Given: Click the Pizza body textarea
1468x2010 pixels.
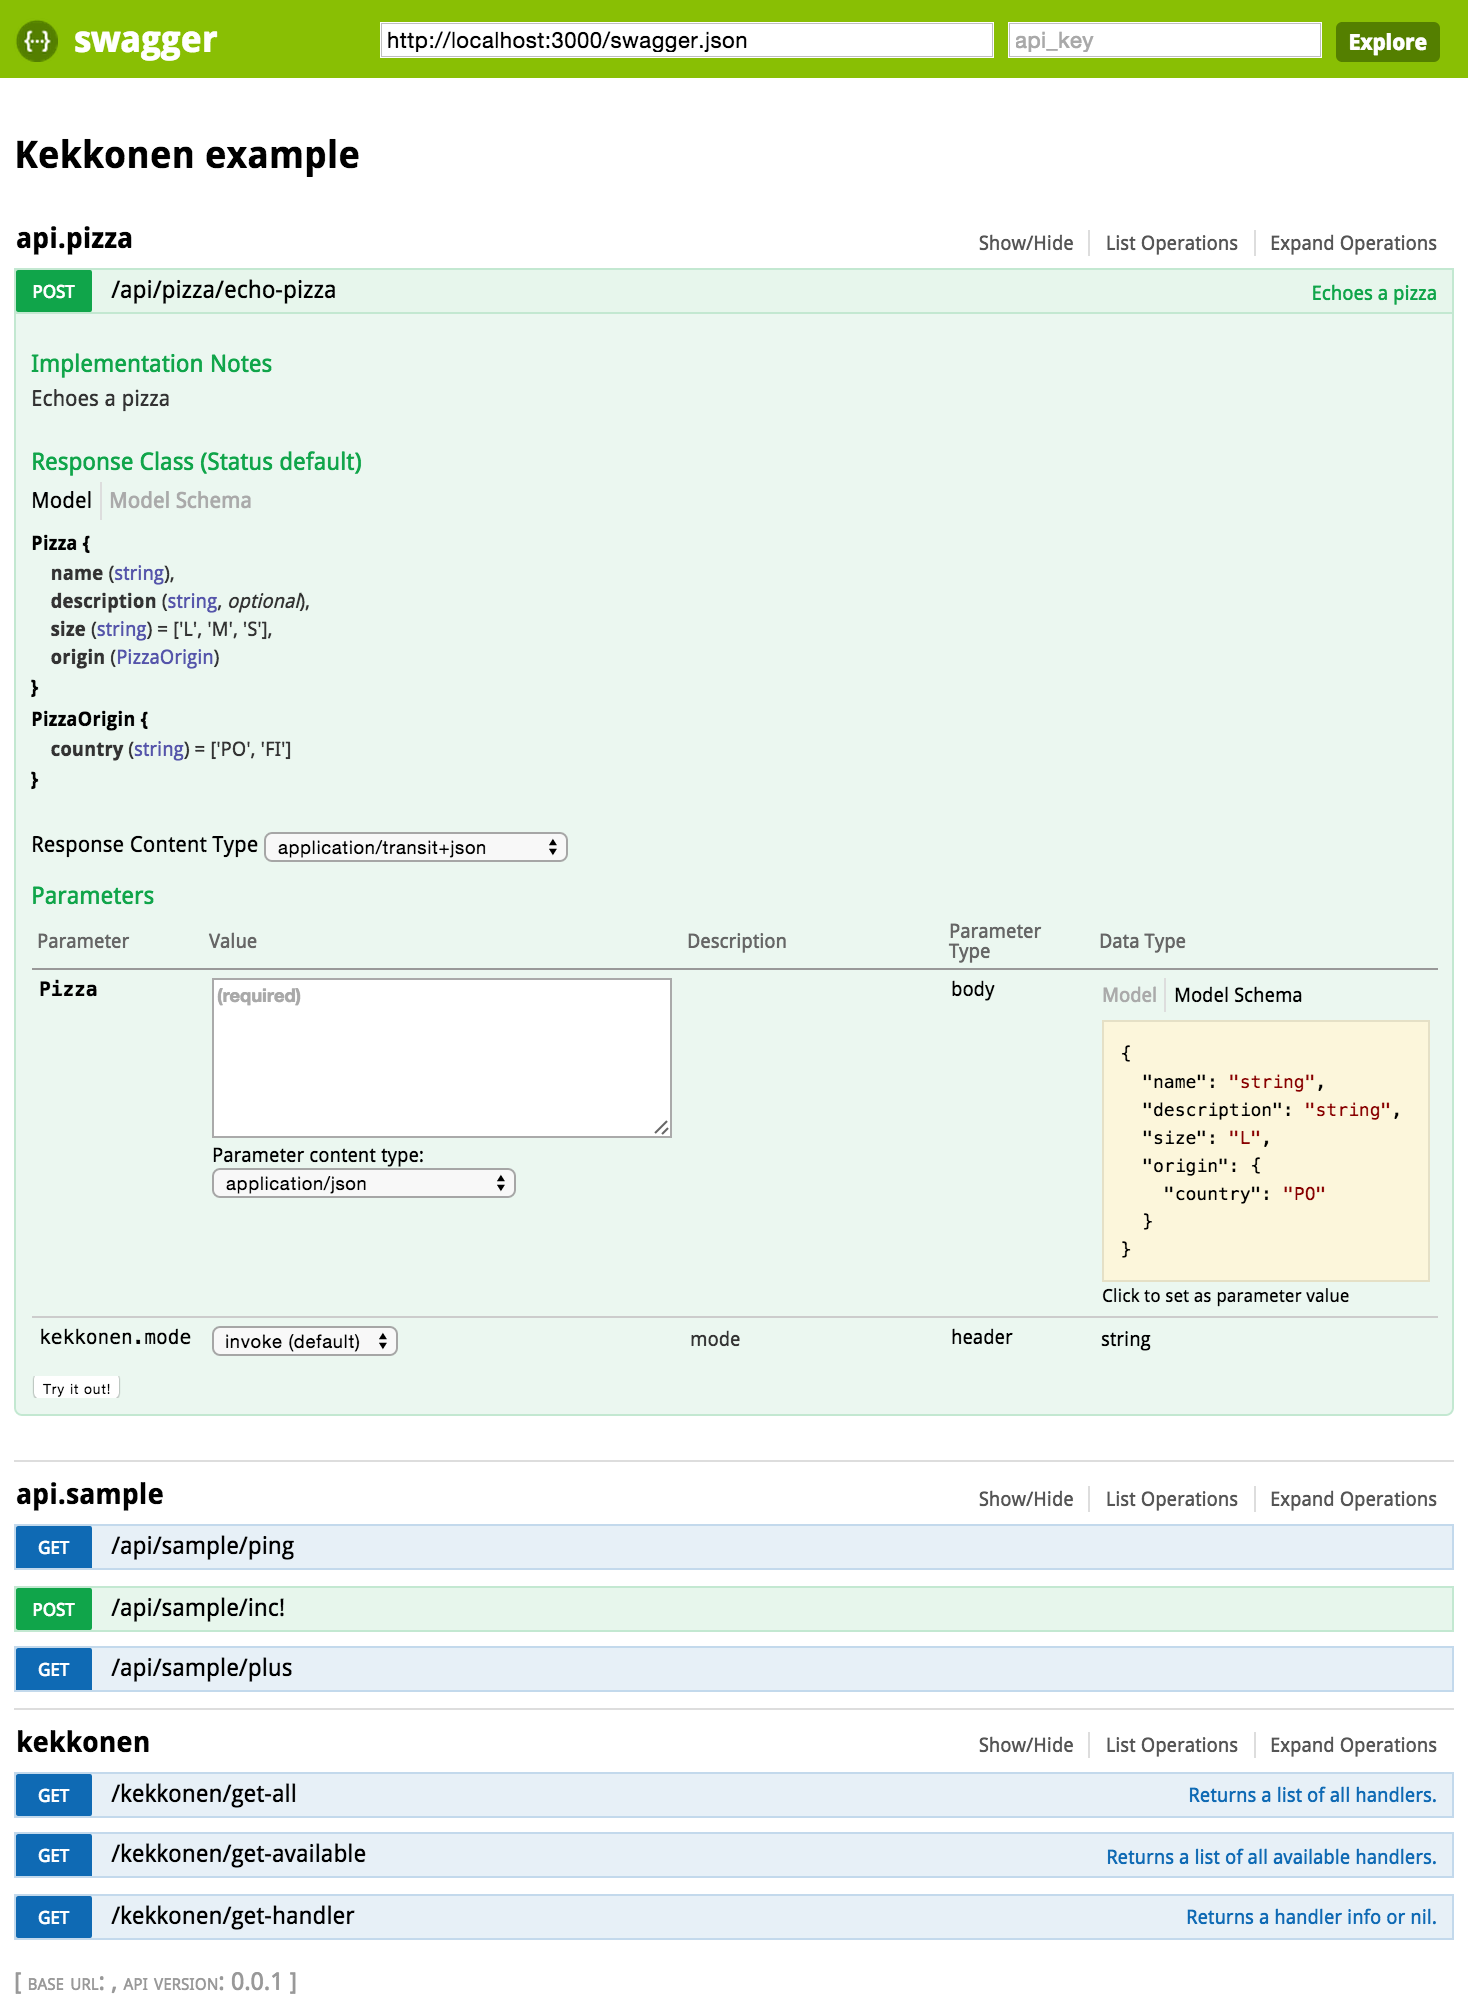Looking at the screenshot, I should pyautogui.click(x=442, y=1058).
